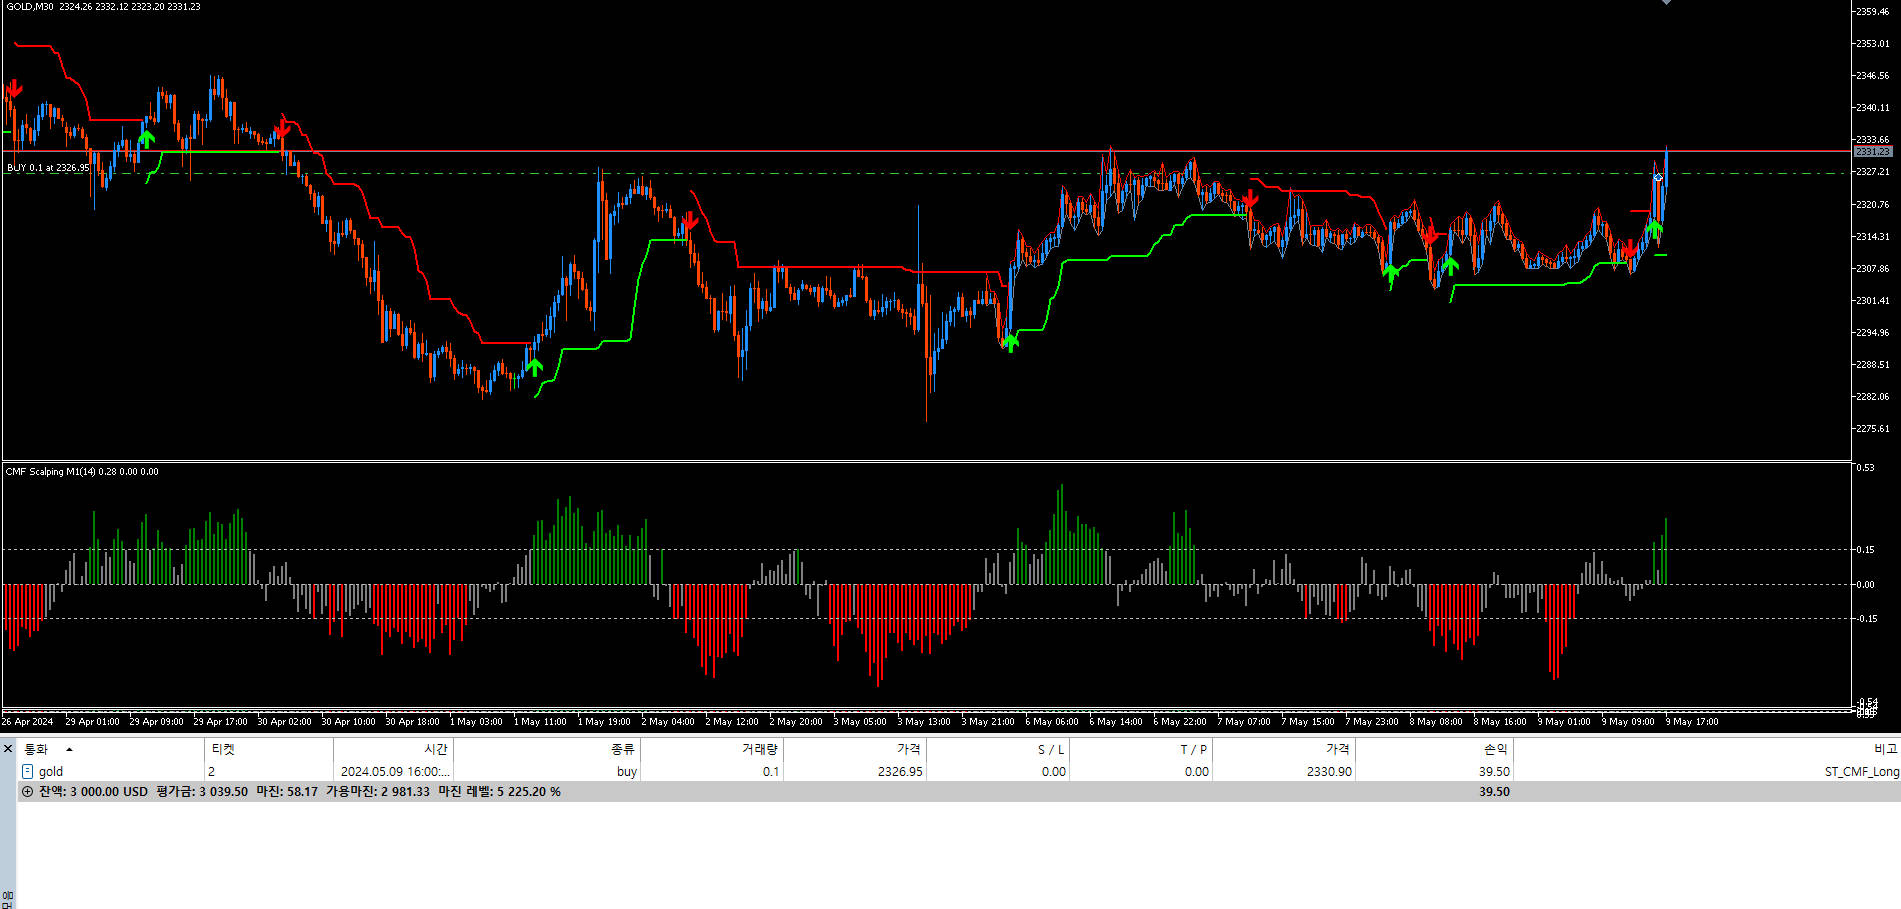Click the 비고 column header
Viewport: 1901px width, 909px height.
[1885, 749]
